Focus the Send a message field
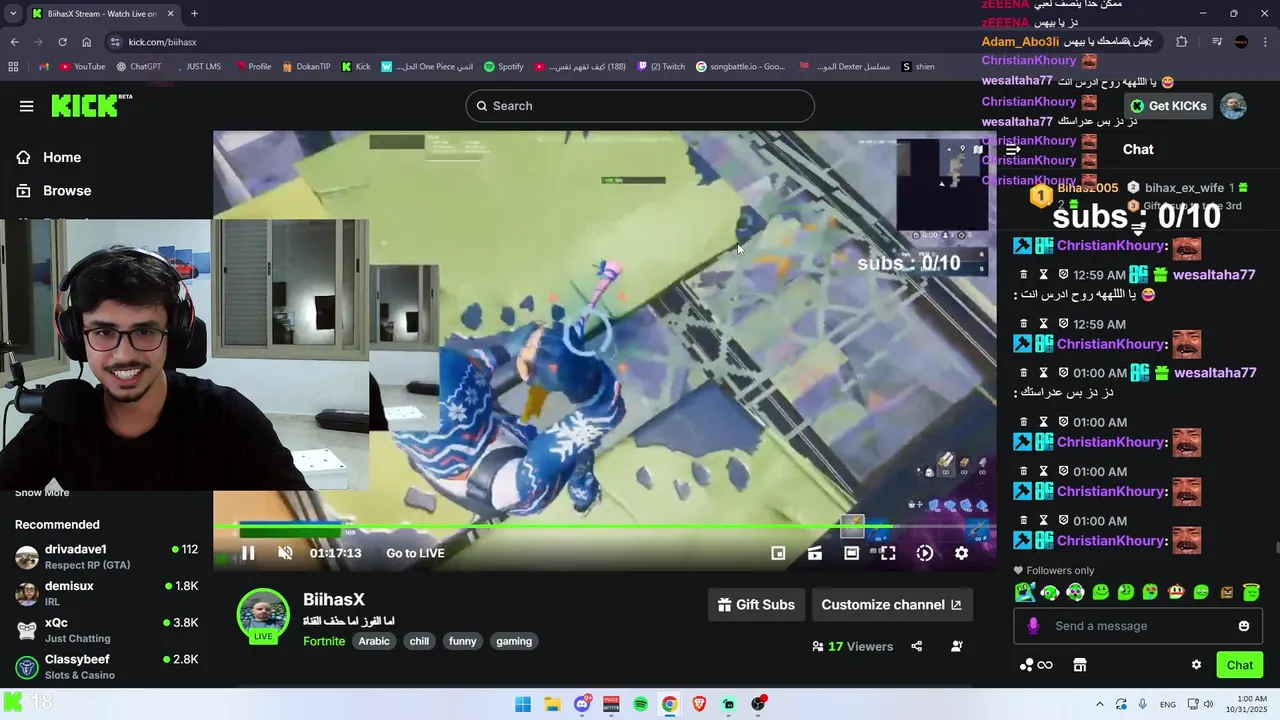This screenshot has height=720, width=1280. pyautogui.click(x=1140, y=626)
